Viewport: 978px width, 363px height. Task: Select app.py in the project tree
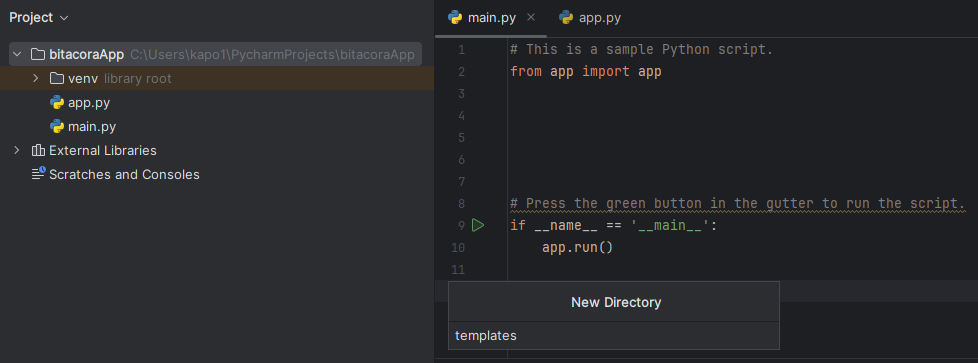tap(89, 102)
